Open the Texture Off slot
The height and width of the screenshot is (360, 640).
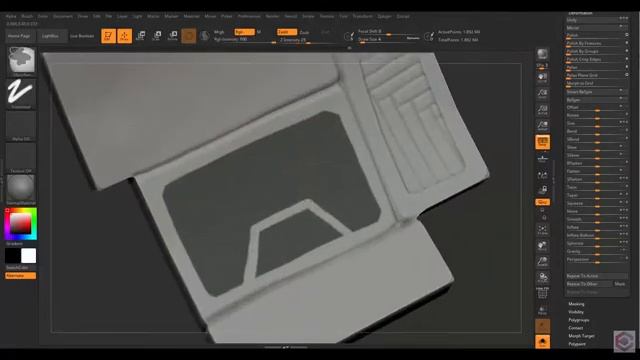point(21,158)
